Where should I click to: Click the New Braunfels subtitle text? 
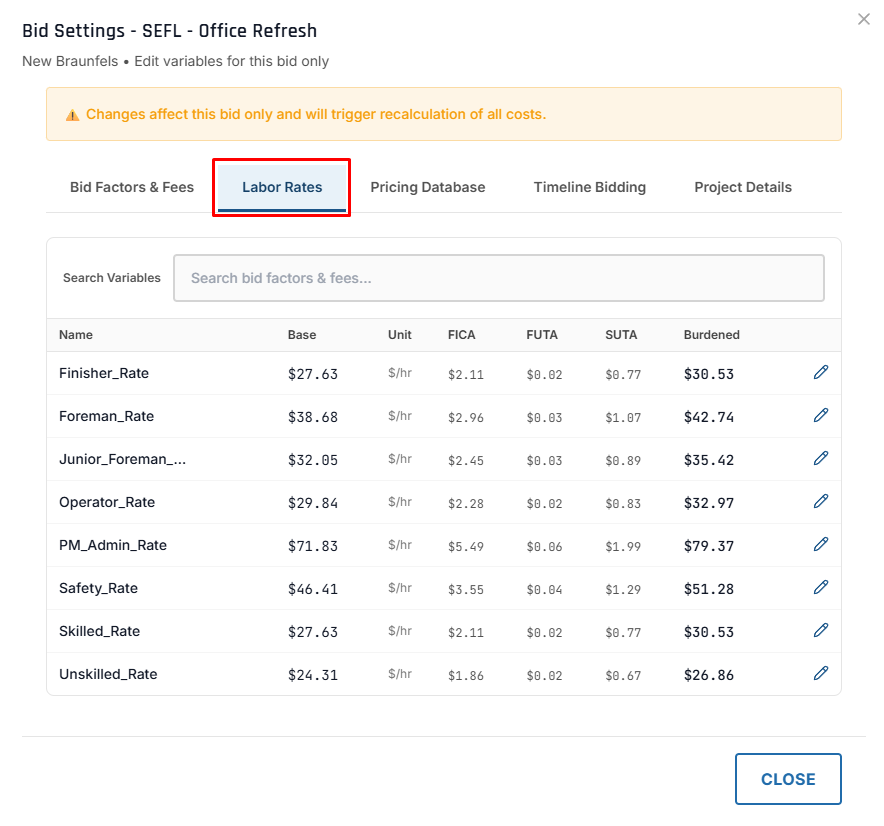(175, 61)
